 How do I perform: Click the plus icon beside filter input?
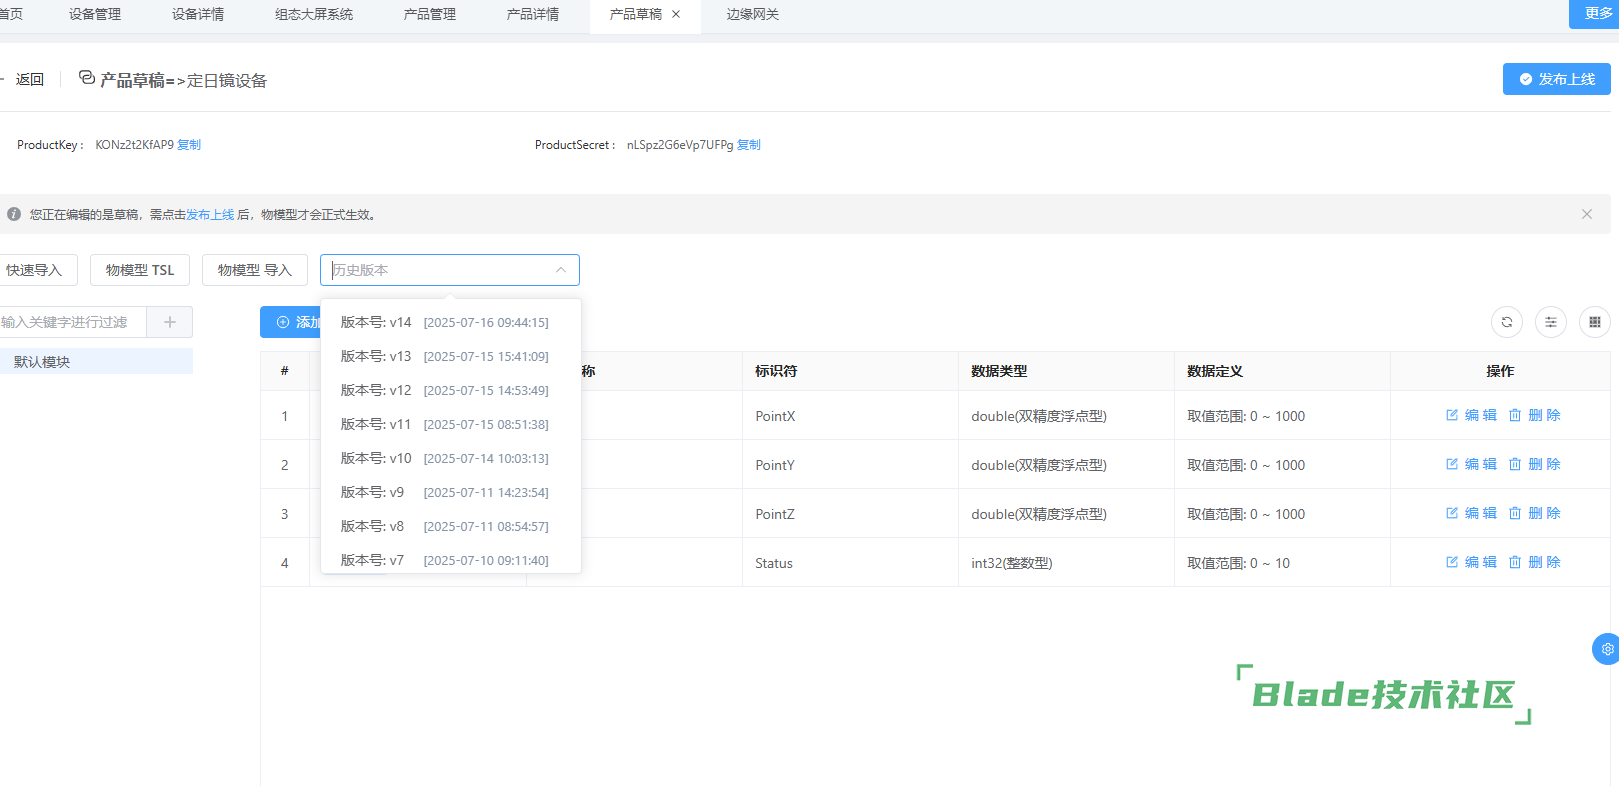[170, 322]
